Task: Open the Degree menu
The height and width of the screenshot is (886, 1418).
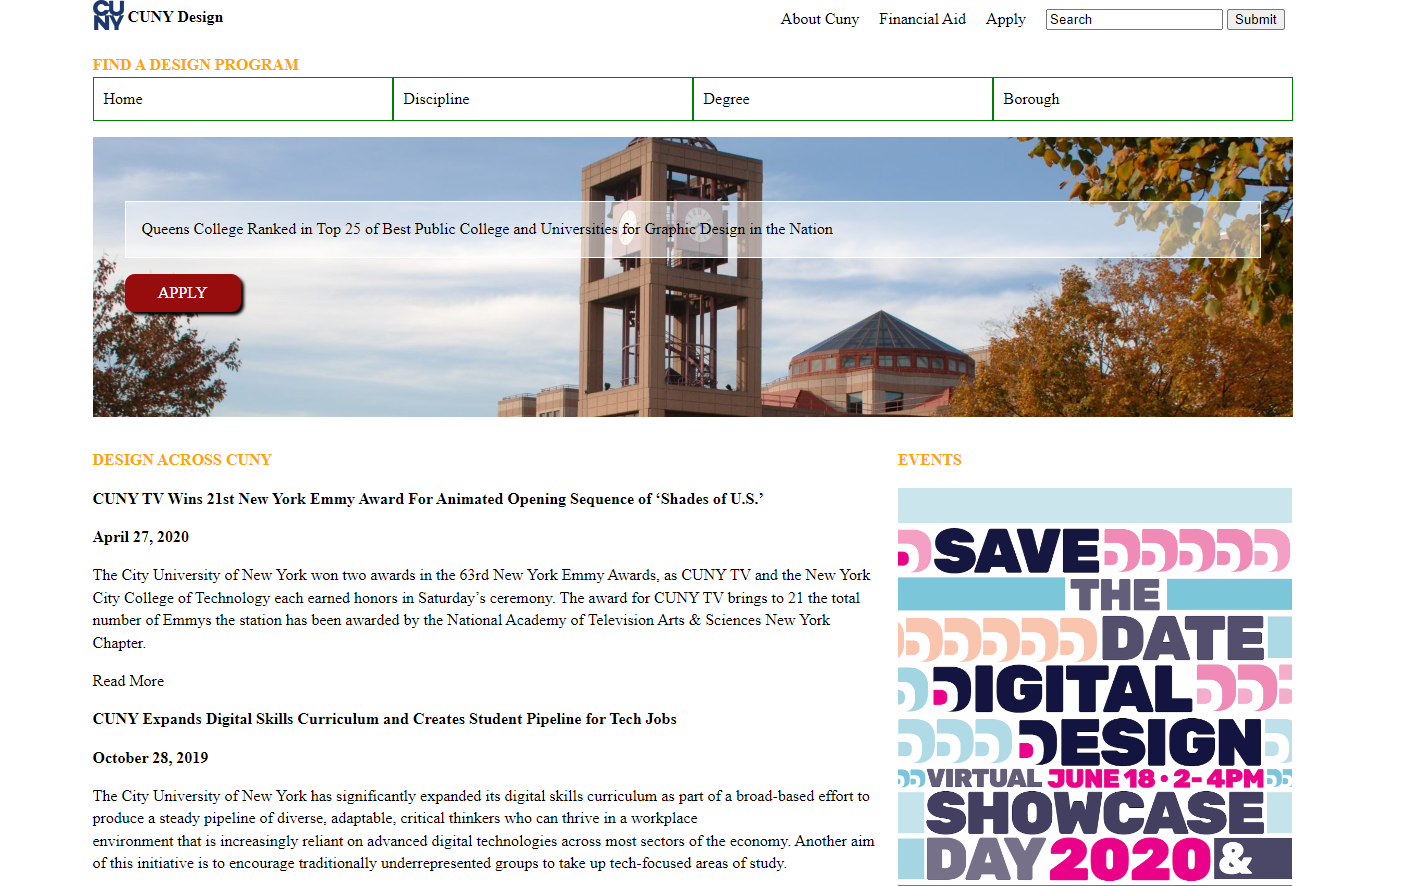Action: pos(843,99)
